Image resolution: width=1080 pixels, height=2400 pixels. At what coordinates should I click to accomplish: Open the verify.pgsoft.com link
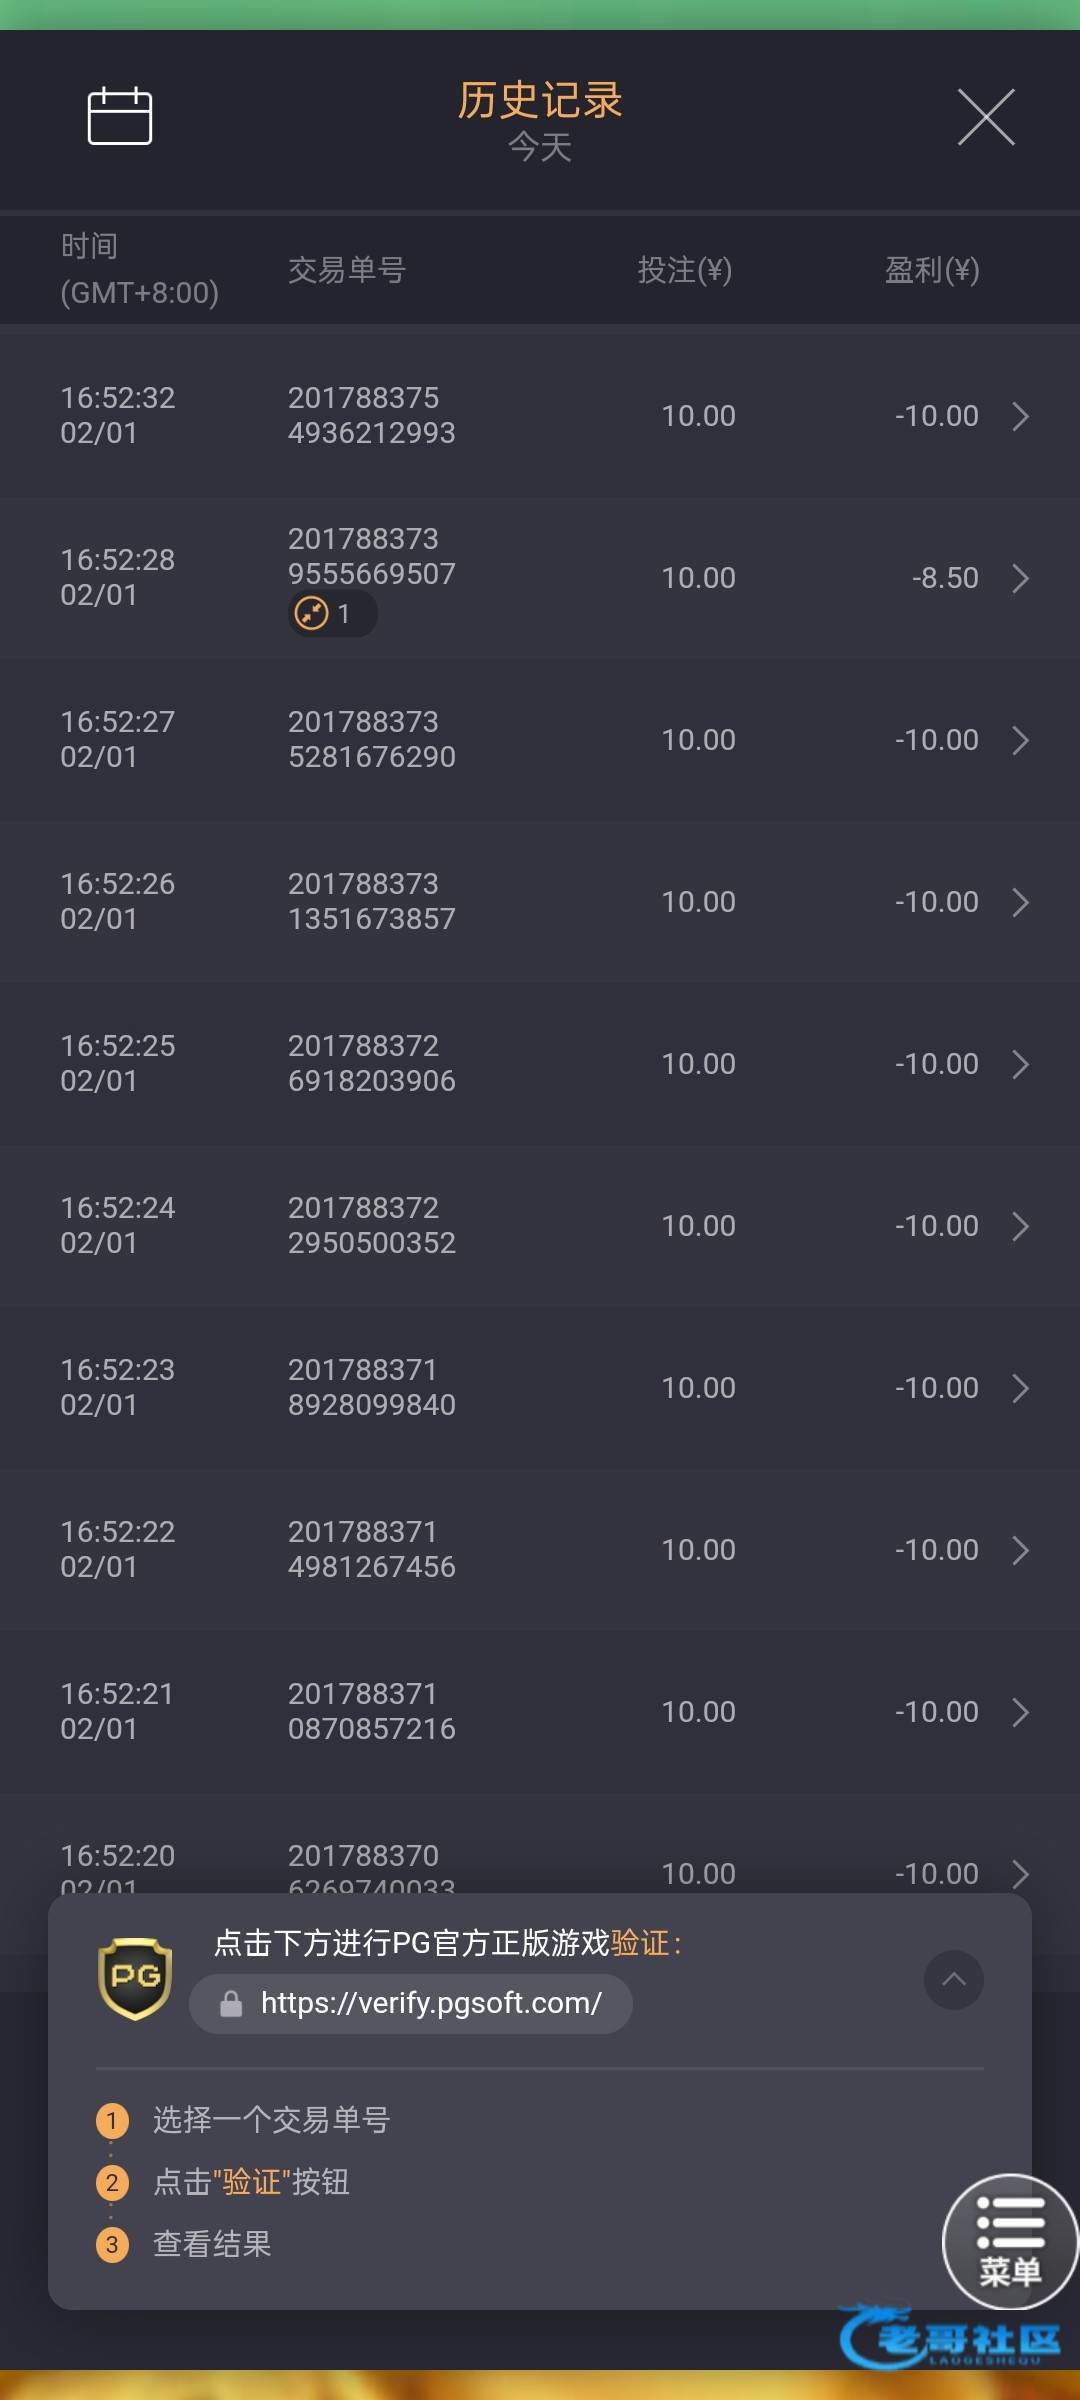[430, 2003]
